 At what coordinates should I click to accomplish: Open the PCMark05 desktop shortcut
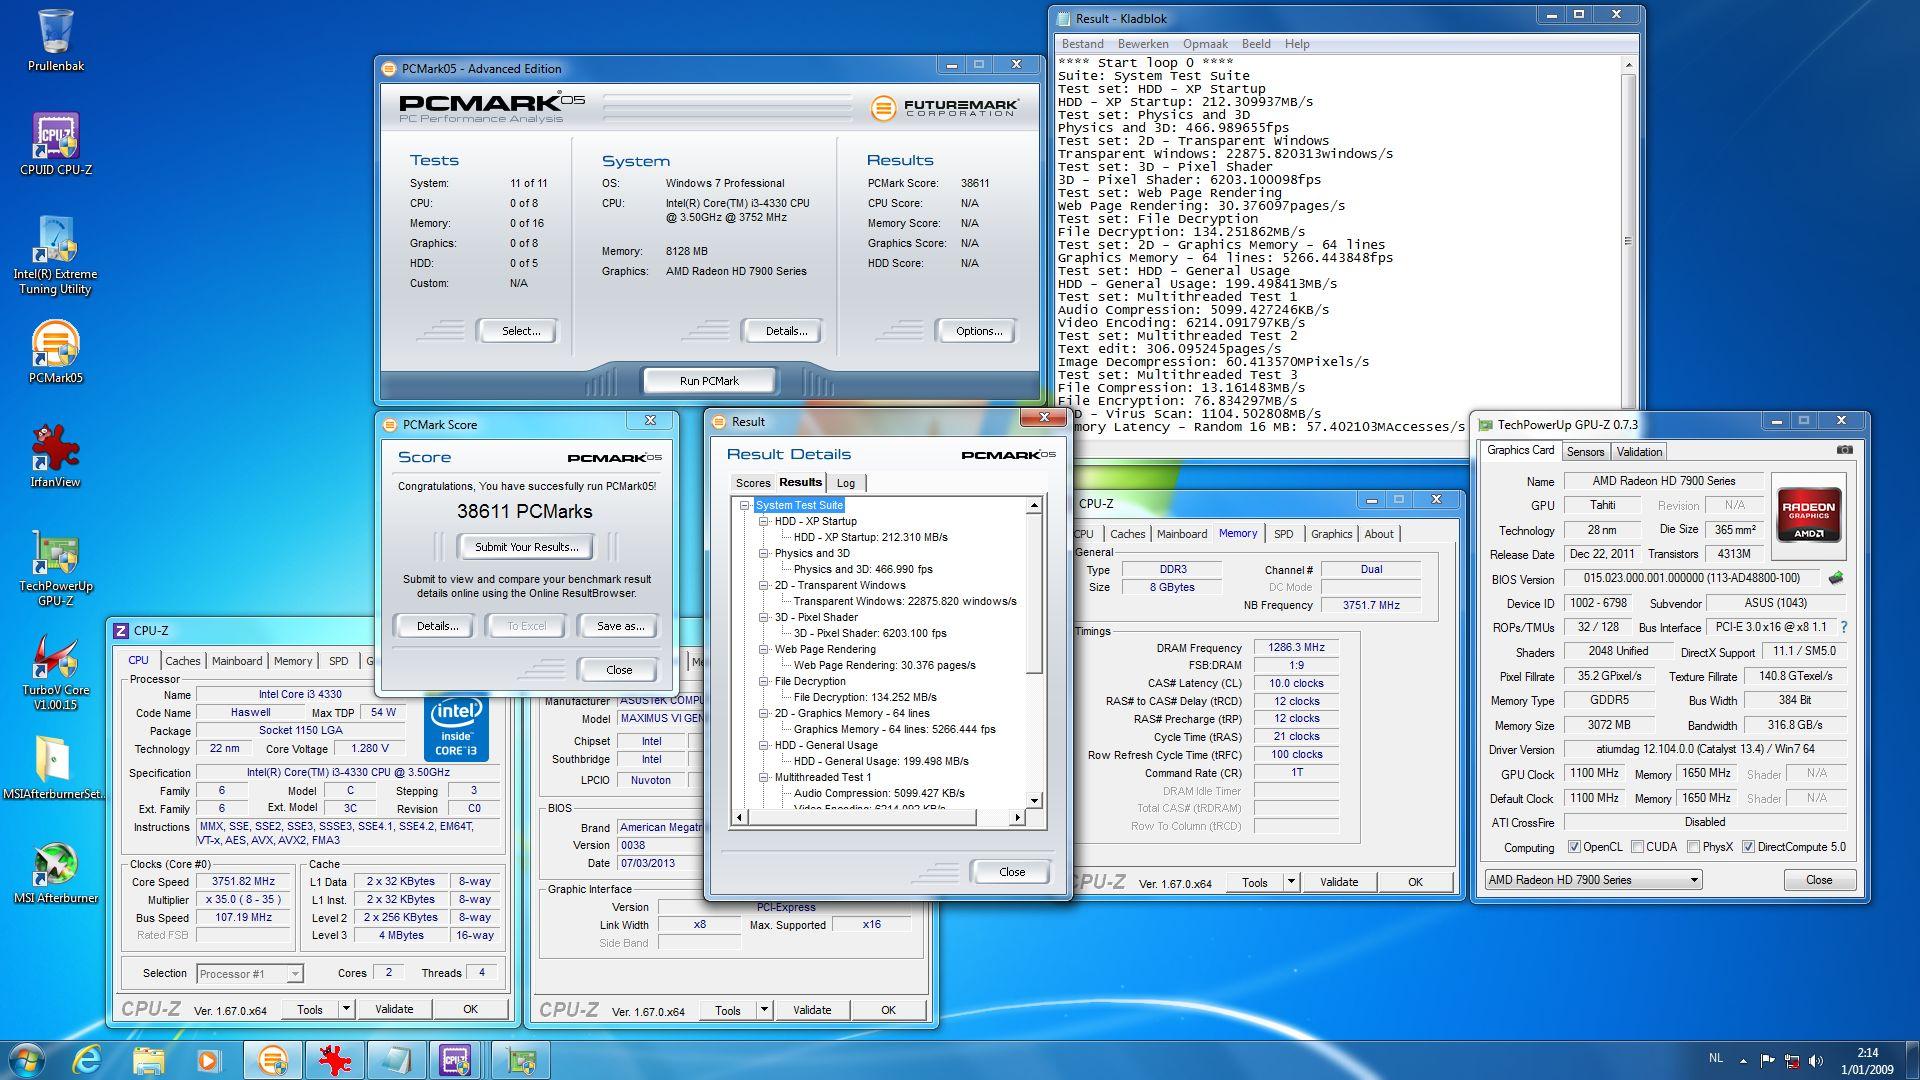point(55,352)
